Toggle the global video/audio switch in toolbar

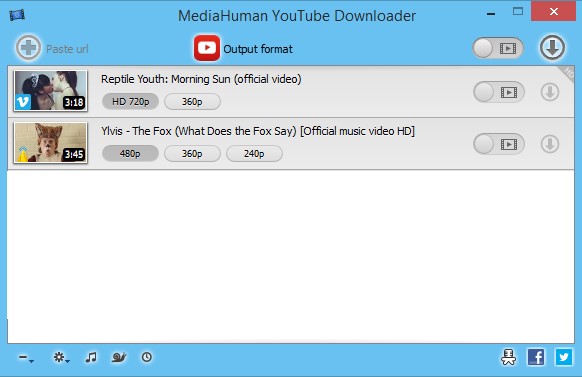click(x=498, y=48)
